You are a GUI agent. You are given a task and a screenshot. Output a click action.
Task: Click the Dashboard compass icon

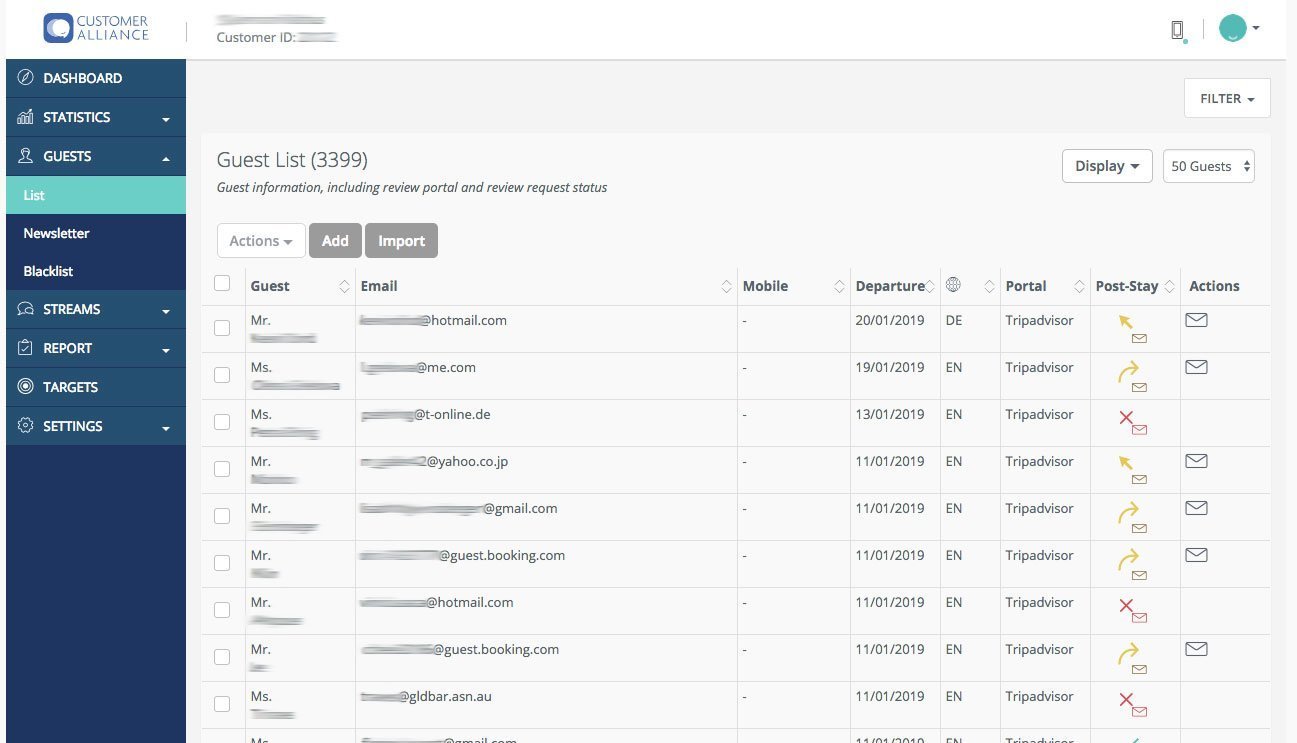(x=26, y=78)
